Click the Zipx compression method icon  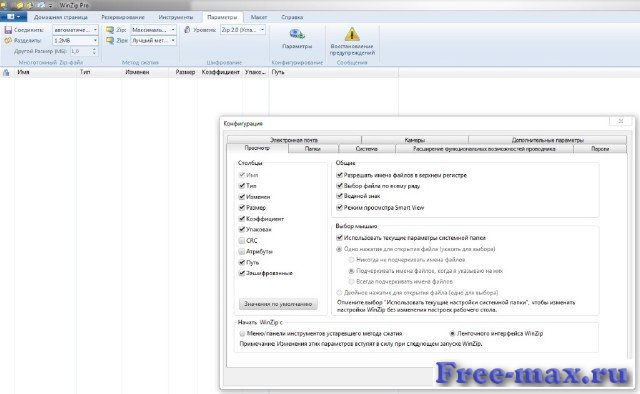tap(110, 40)
